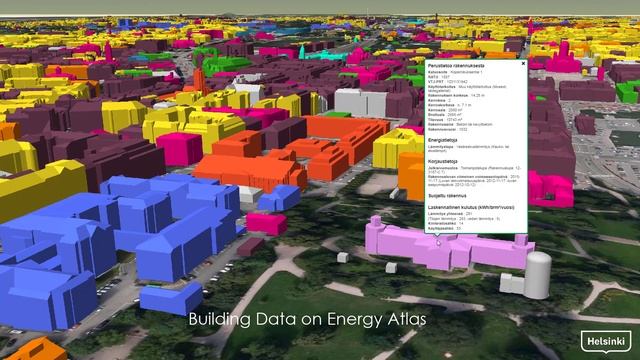
Task: Click the Helsinki logo badge
Action: [606, 341]
